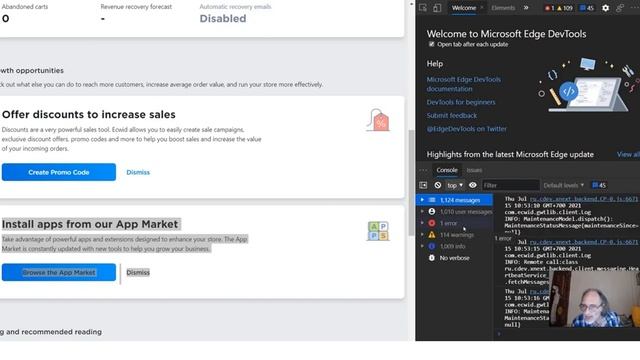640x360 pixels.
Task: Open second ru.cdev.xnext.backend source link
Action: pyautogui.click(x=583, y=242)
